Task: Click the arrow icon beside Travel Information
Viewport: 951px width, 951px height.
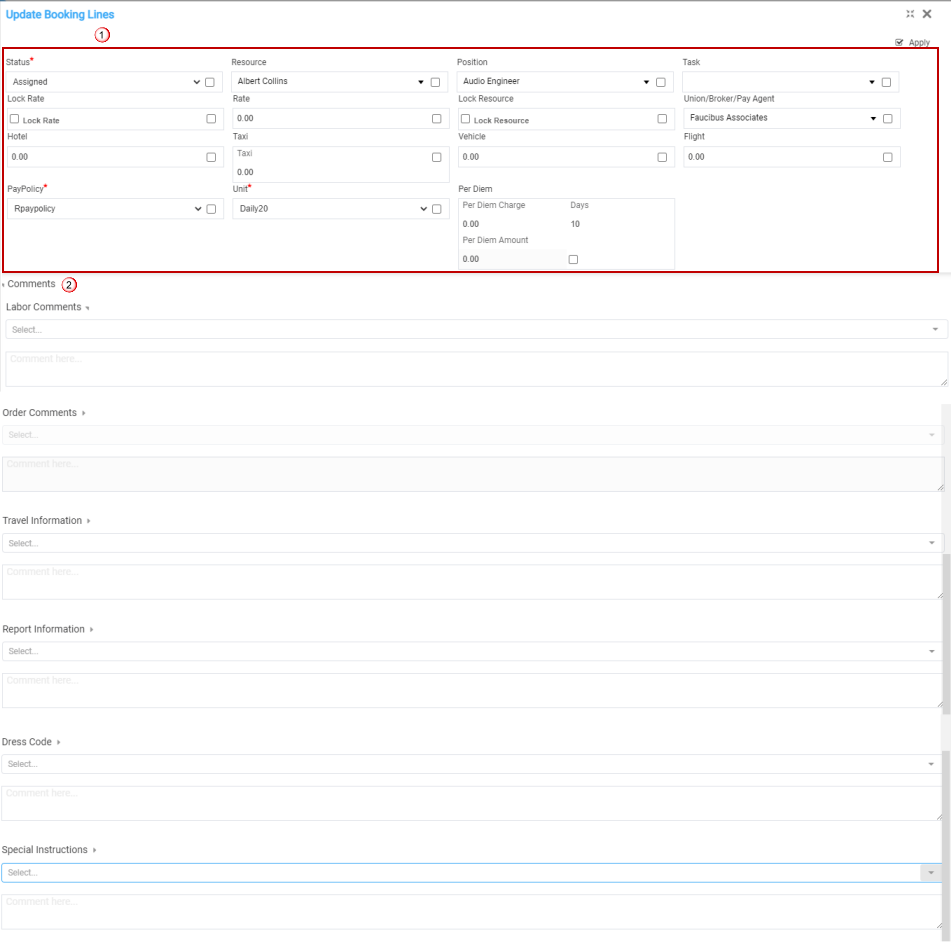Action: tap(89, 521)
